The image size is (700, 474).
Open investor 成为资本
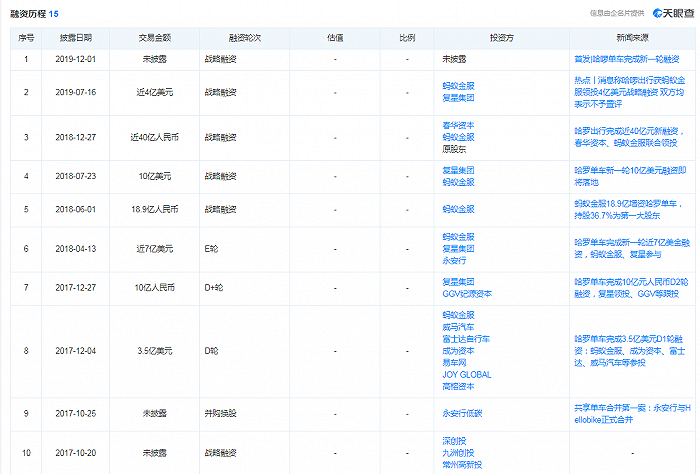(458, 351)
